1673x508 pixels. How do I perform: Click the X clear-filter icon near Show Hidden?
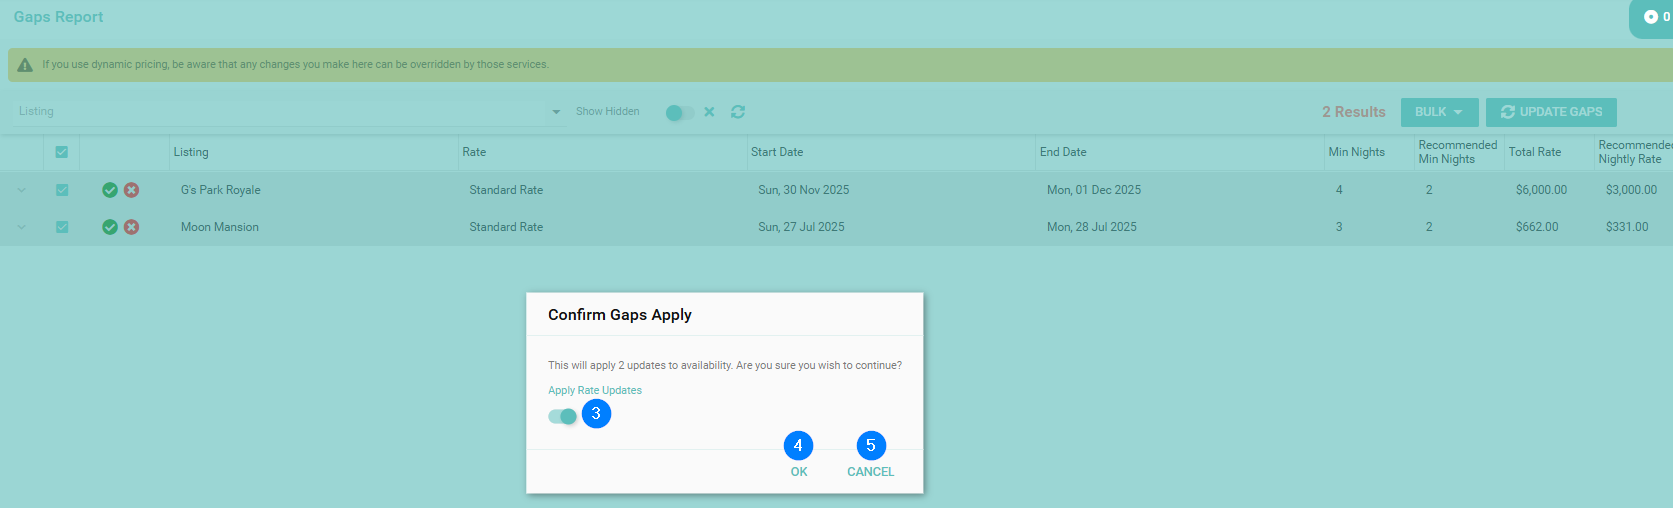(709, 112)
